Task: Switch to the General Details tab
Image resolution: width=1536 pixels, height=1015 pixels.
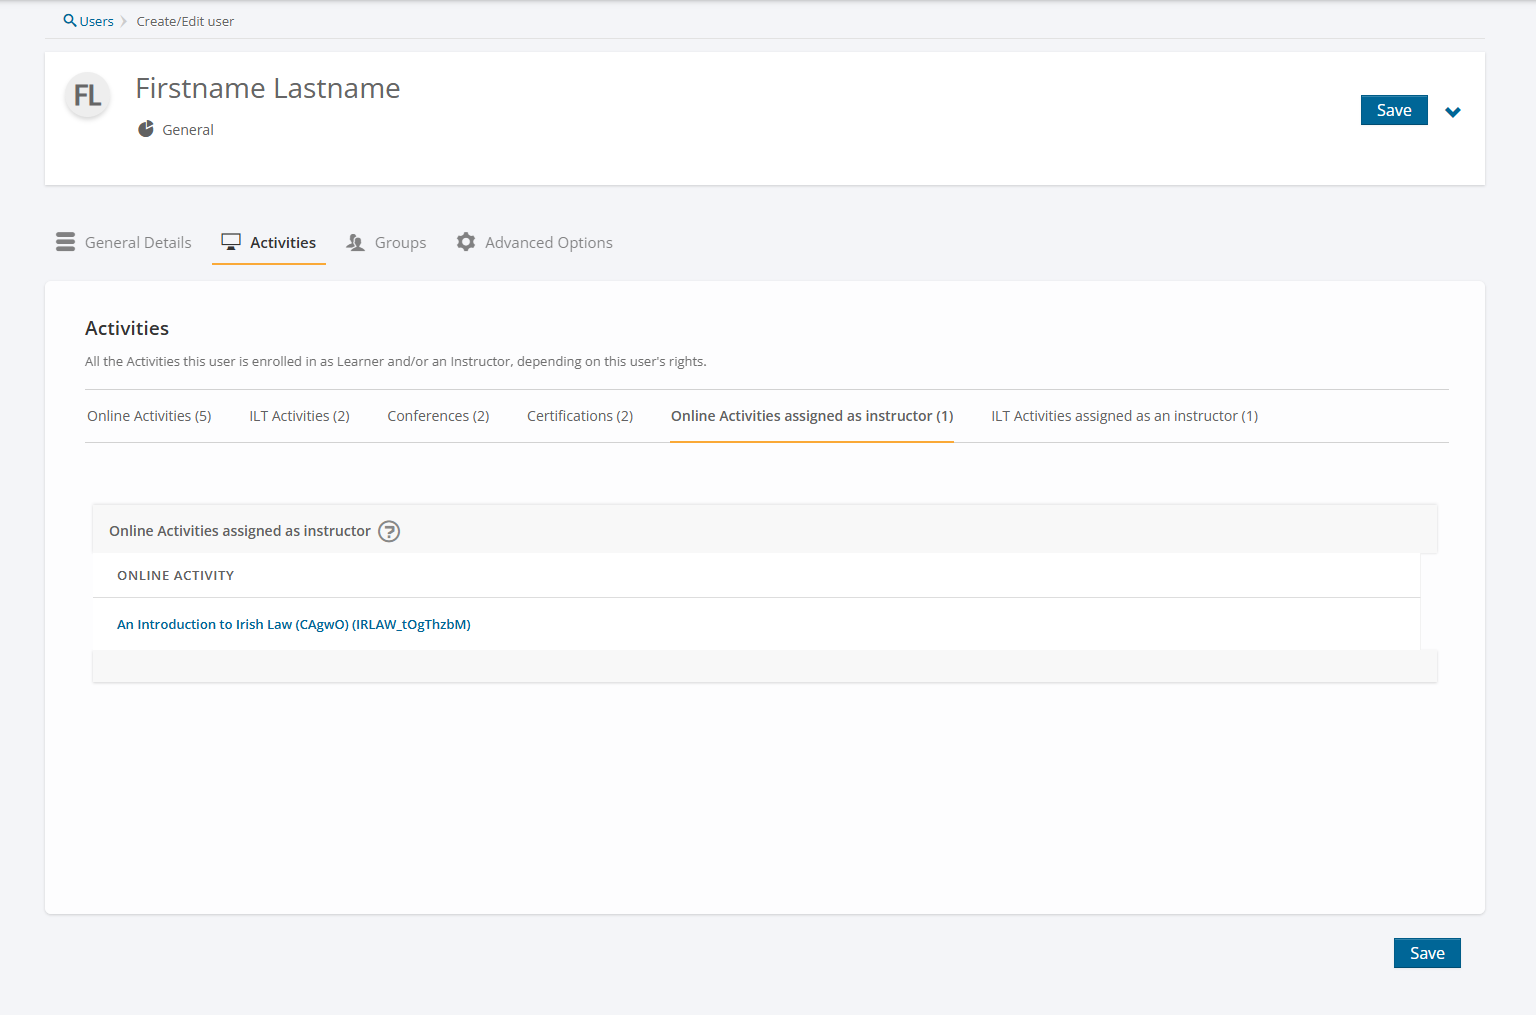Action: pyautogui.click(x=124, y=242)
